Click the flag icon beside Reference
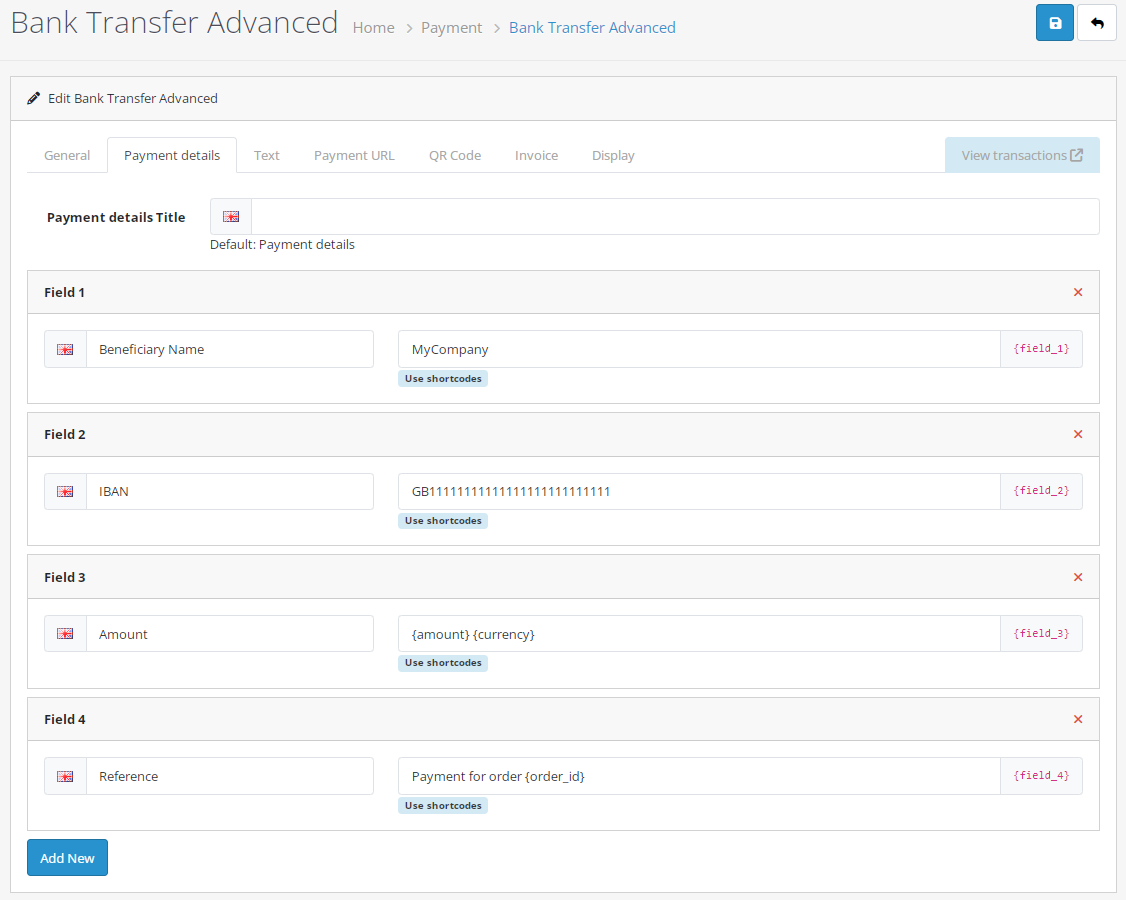 65,776
